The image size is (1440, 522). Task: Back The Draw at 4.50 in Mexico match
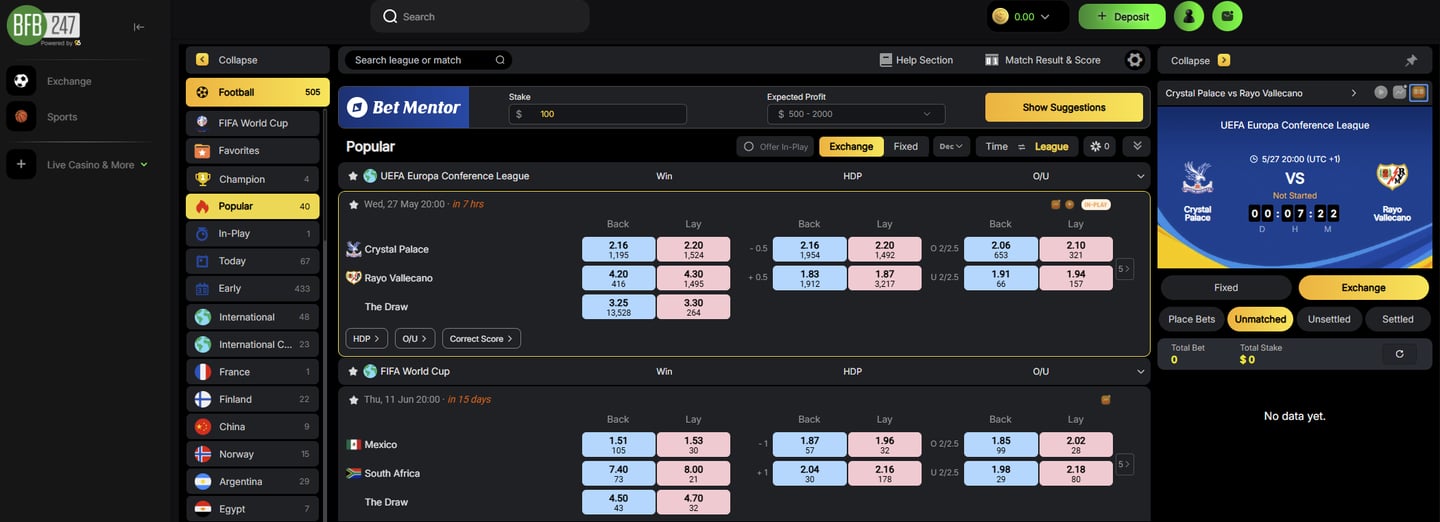(x=618, y=502)
